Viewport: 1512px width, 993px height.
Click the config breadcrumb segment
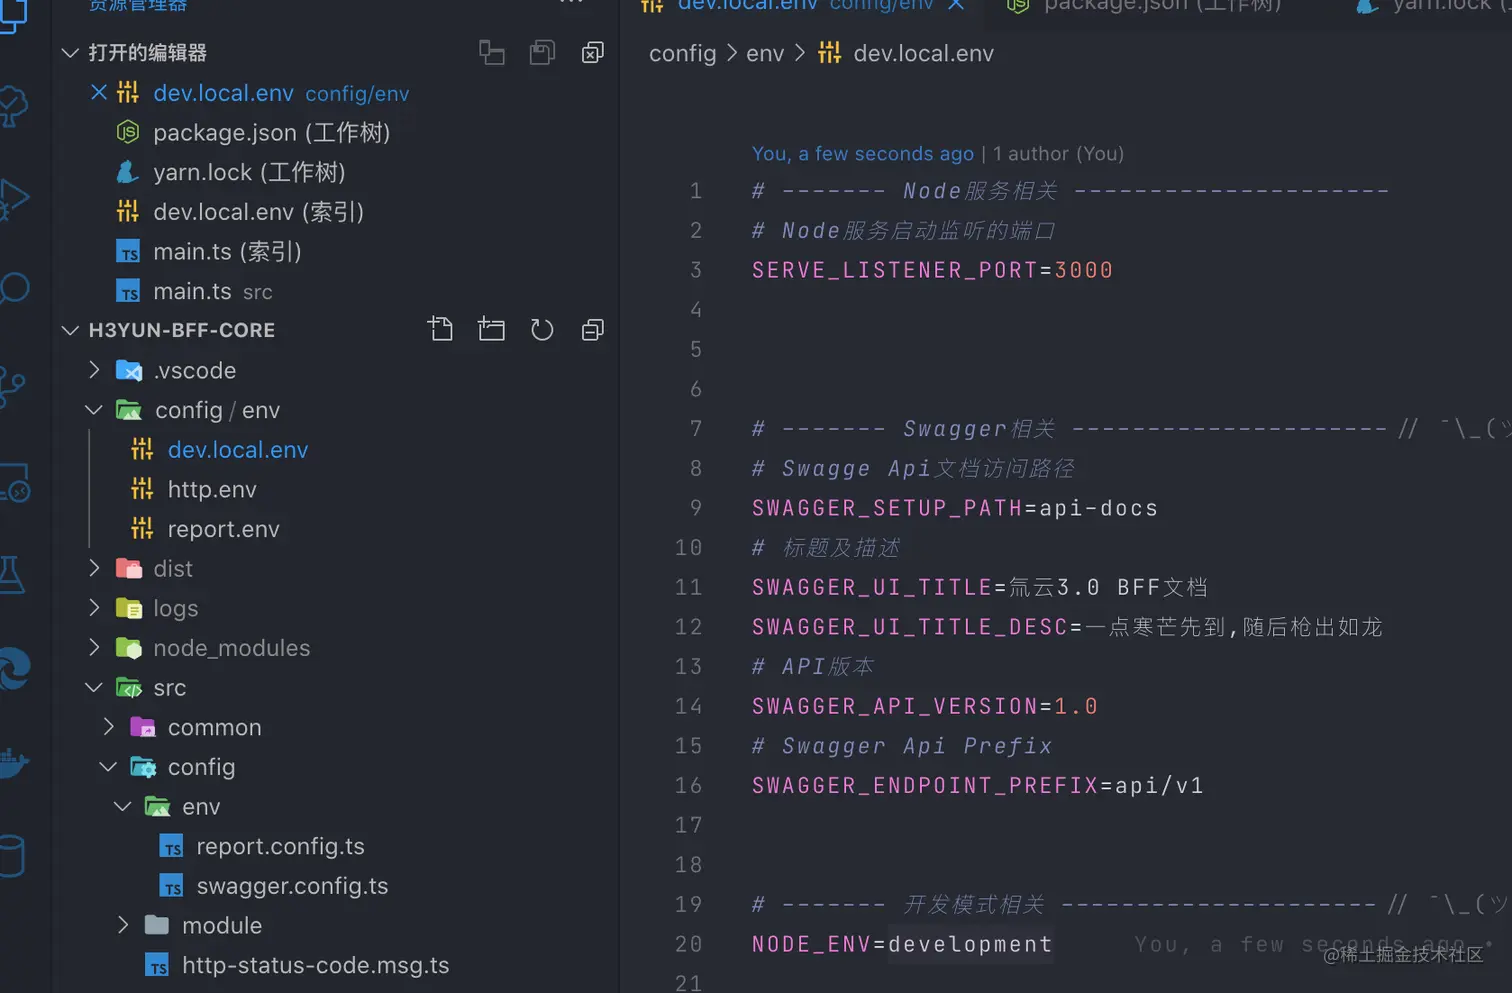pos(682,53)
